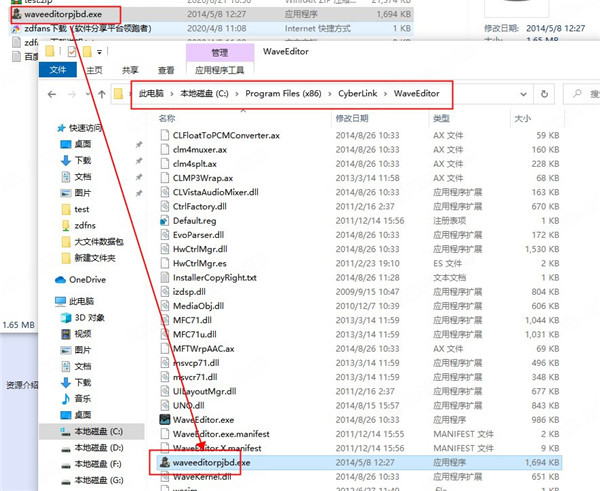The image size is (600, 491).
Task: Click the Refresh button in address bar
Action: (x=544, y=94)
